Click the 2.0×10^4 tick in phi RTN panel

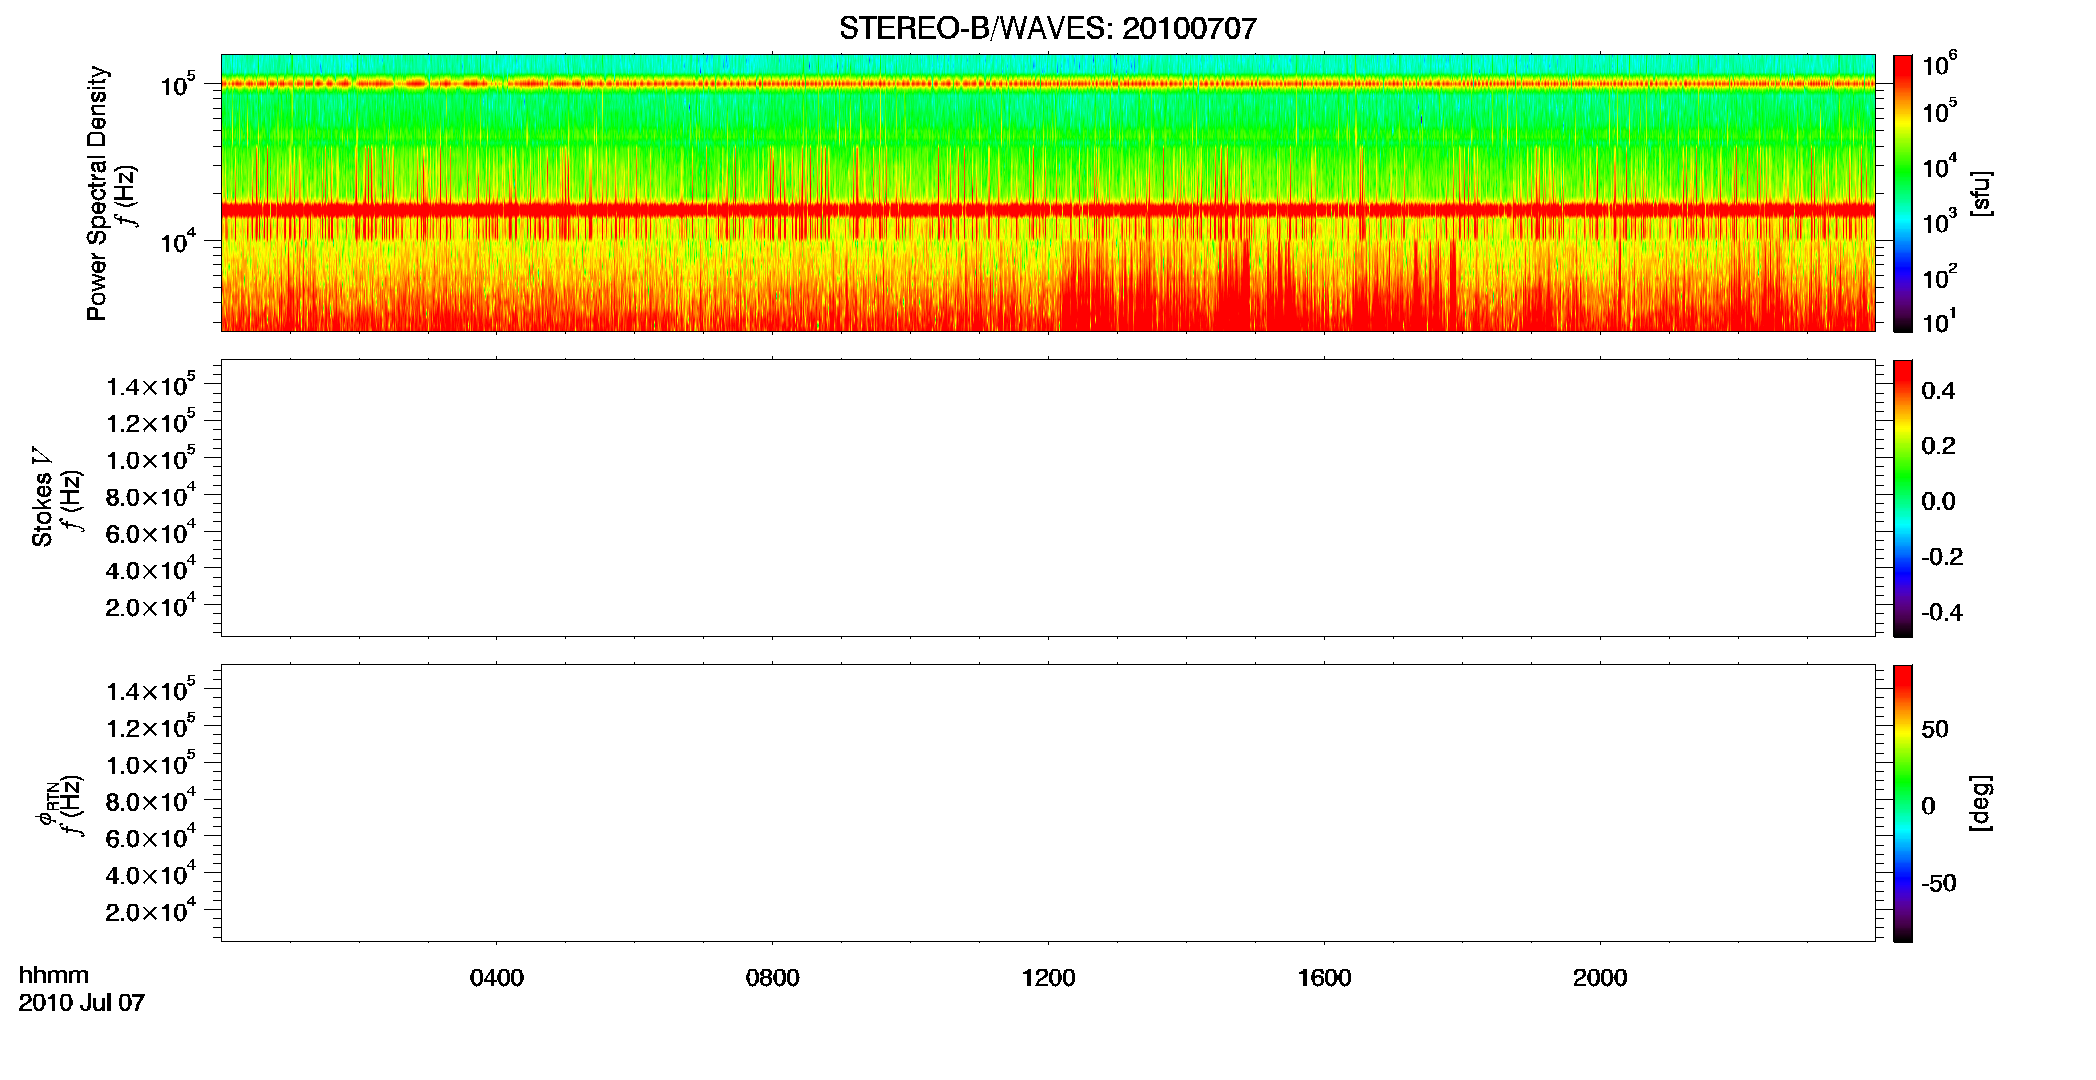pyautogui.click(x=151, y=910)
